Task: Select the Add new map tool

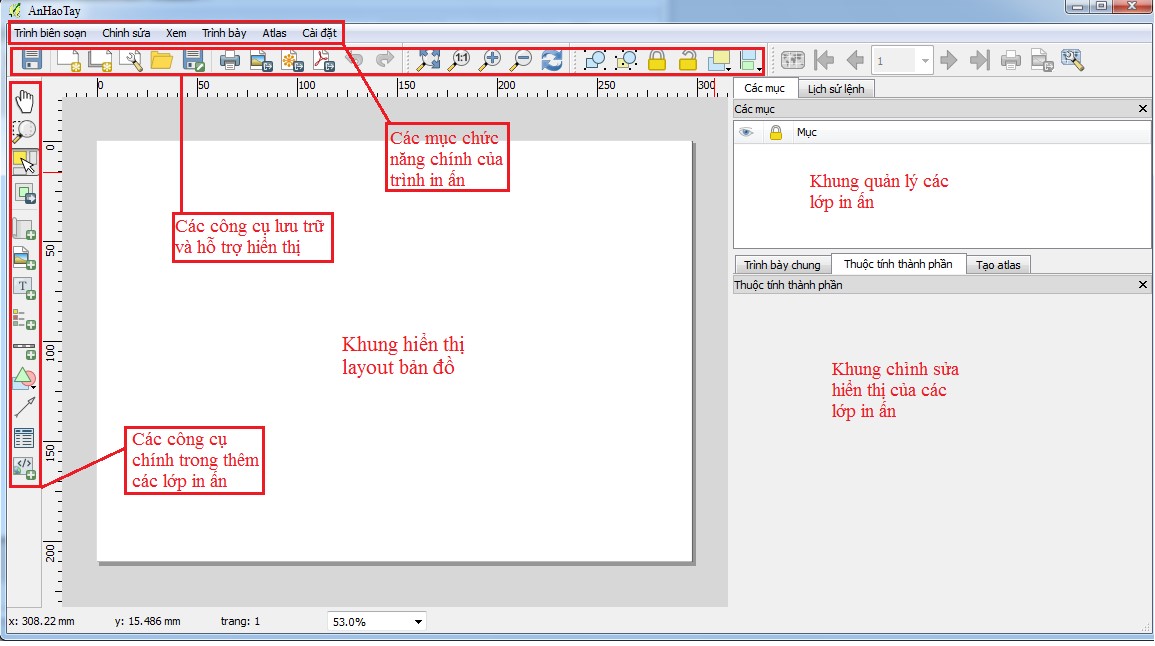Action: [x=24, y=228]
